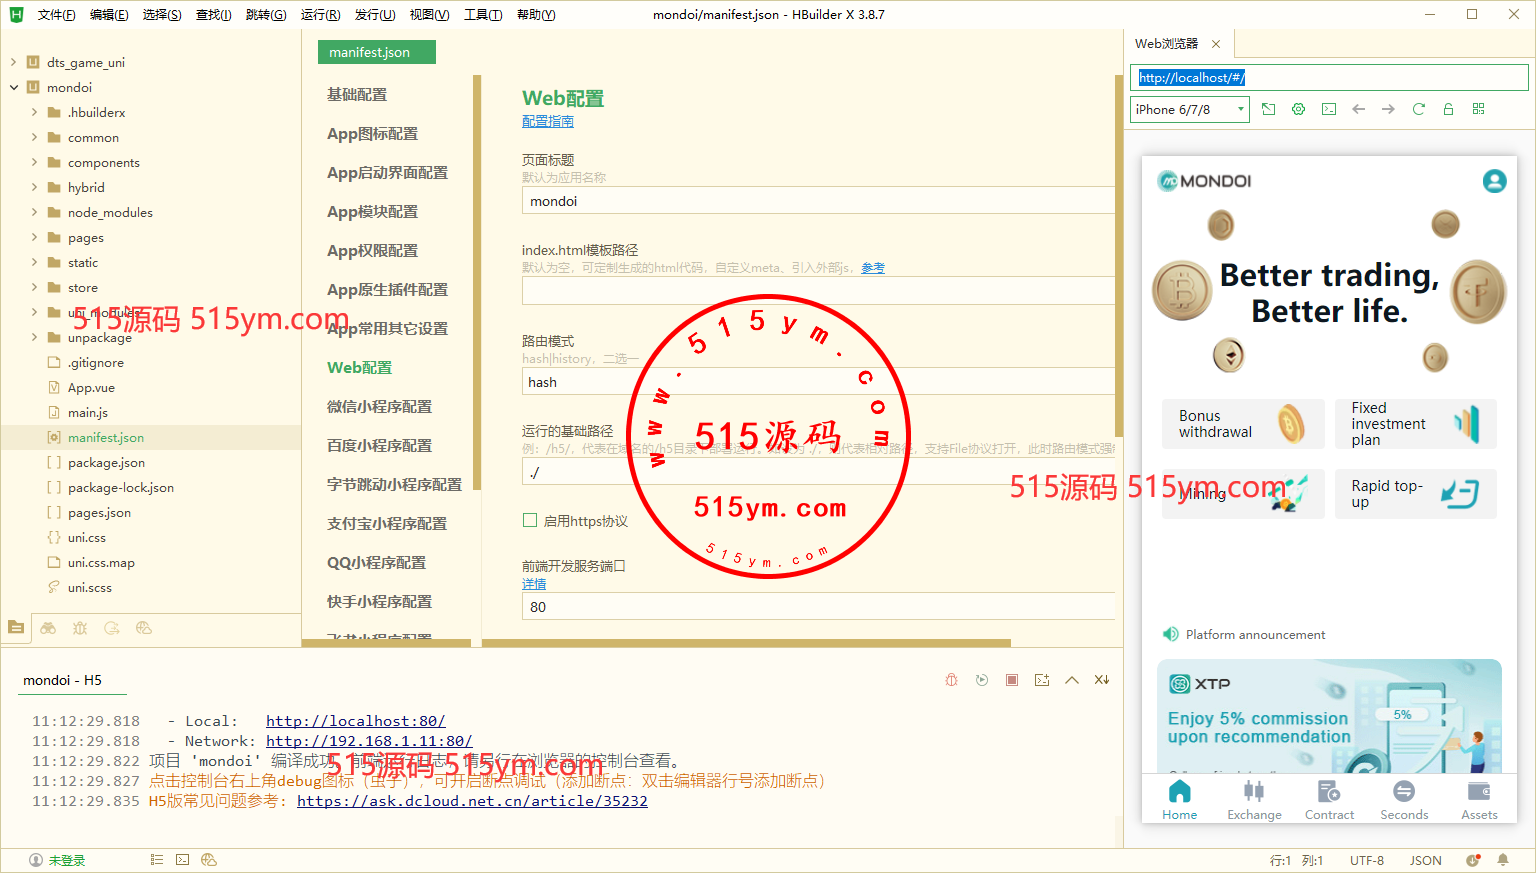Click the rerun icon in console toolbar
Screen dimensions: 1536x873
click(x=982, y=680)
